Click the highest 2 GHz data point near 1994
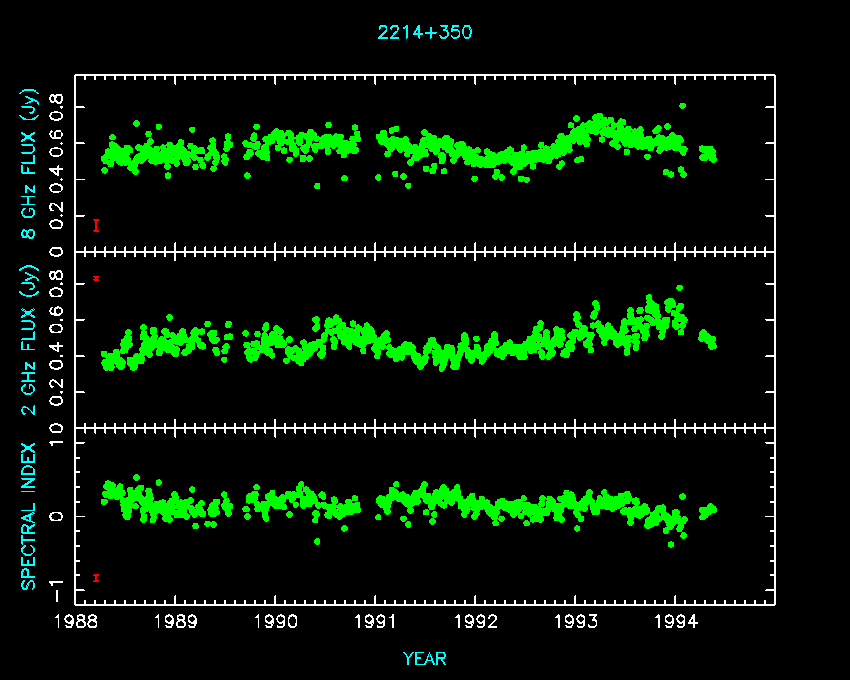 pos(679,288)
